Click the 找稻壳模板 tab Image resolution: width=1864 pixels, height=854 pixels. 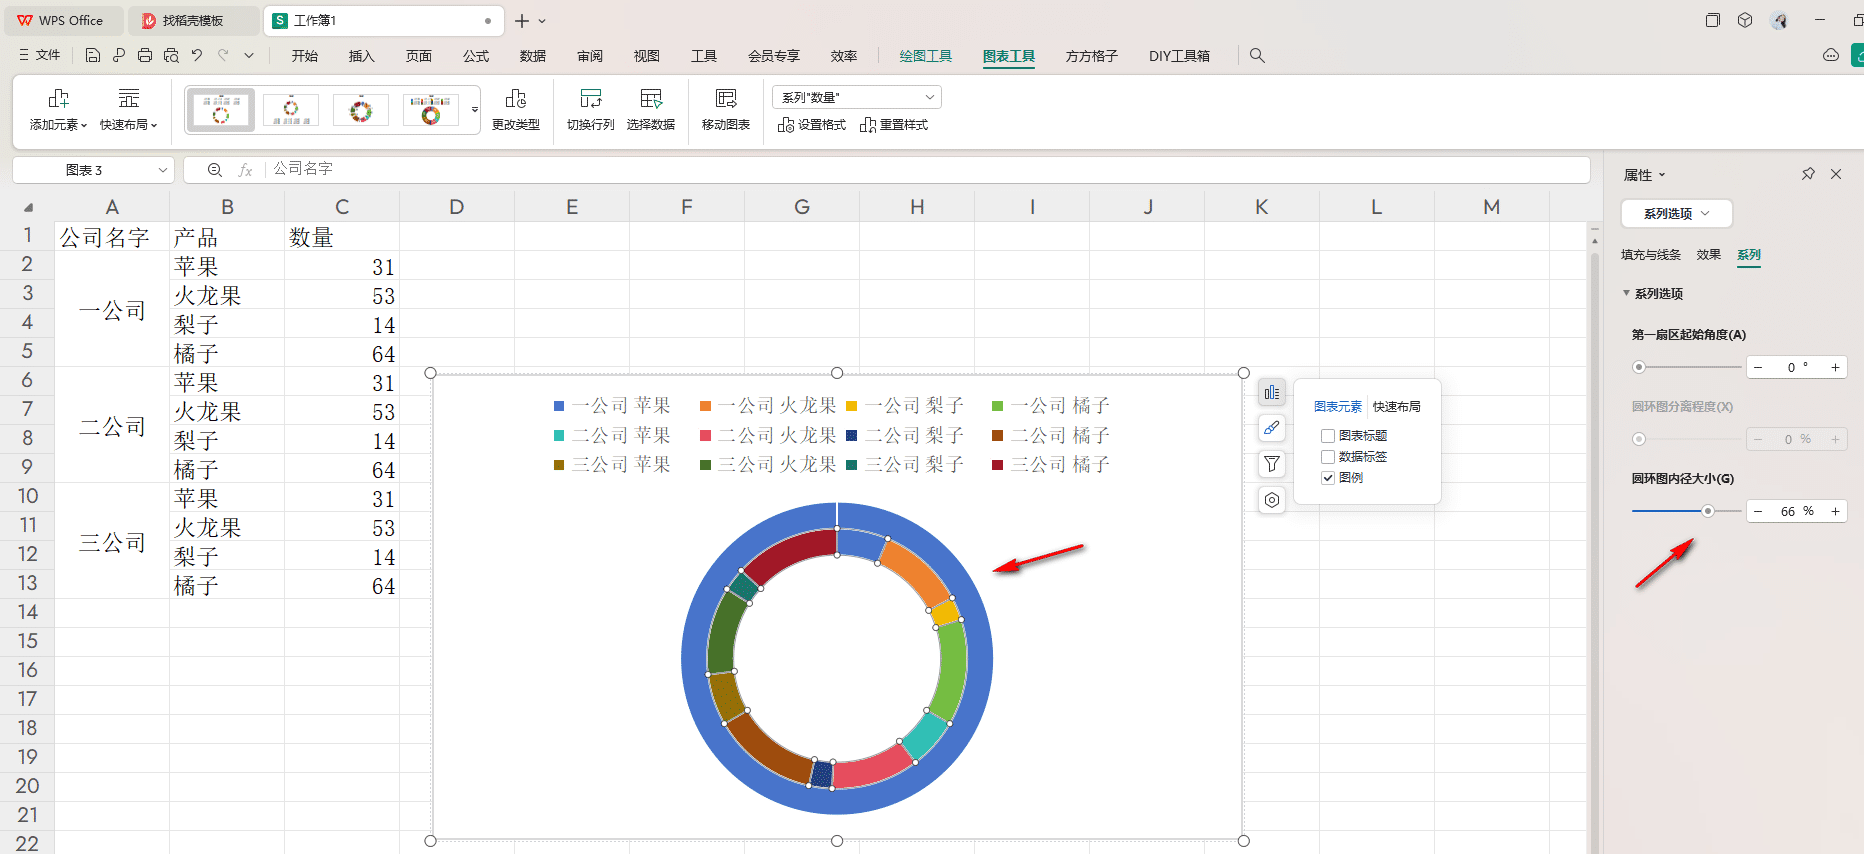193,20
